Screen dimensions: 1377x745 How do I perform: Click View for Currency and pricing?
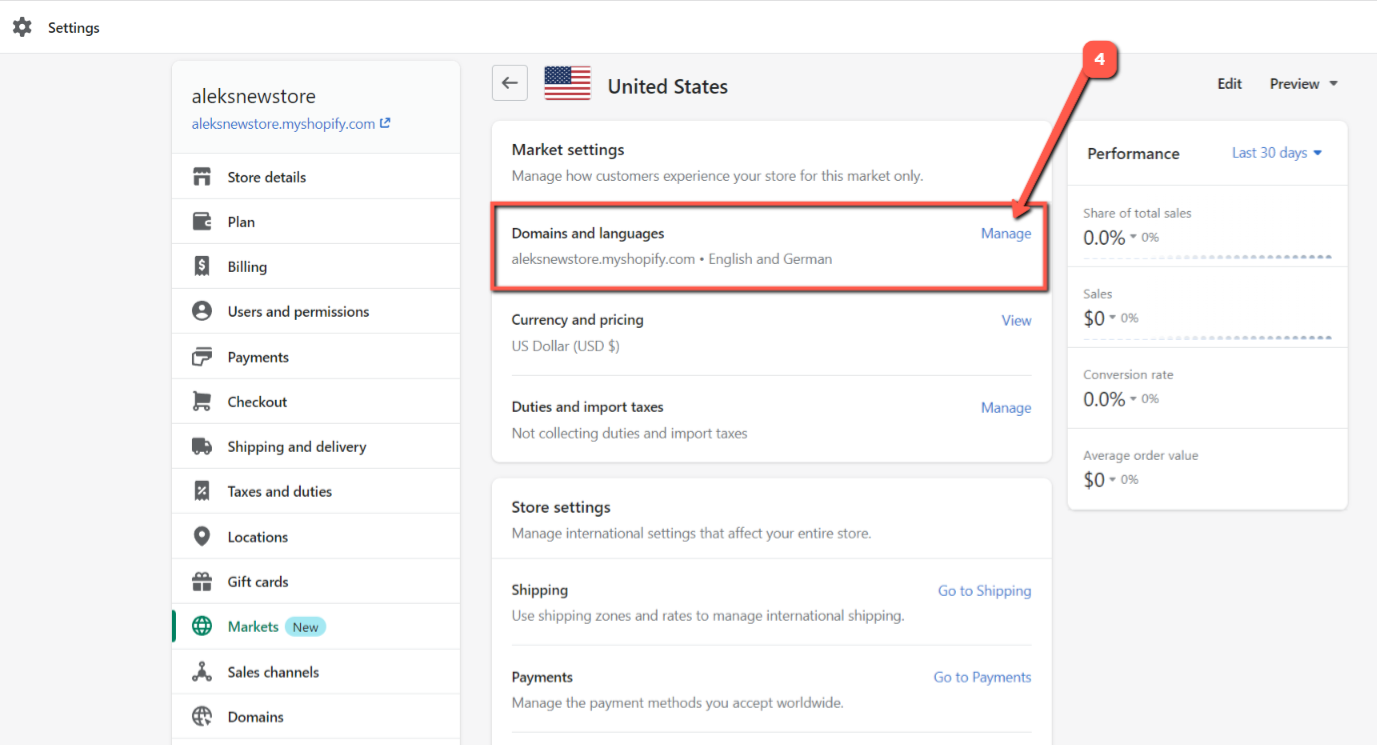pyautogui.click(x=1016, y=320)
